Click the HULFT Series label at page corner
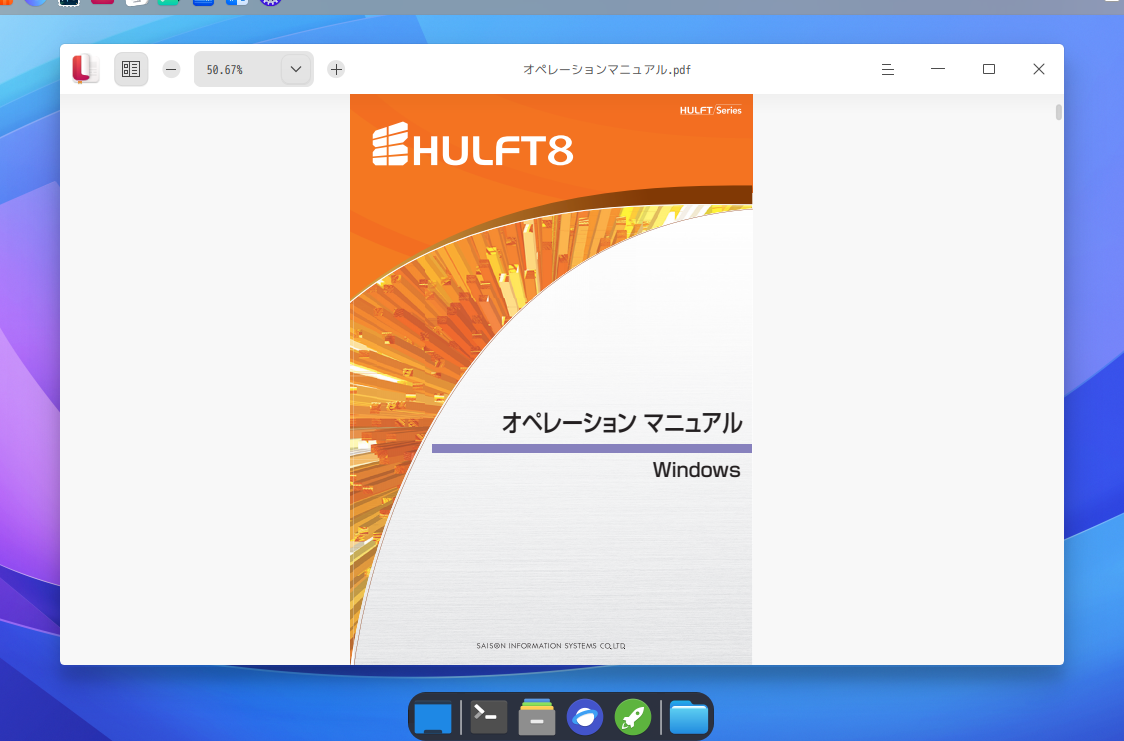Screen dimensions: 1124x741 (x=710, y=110)
